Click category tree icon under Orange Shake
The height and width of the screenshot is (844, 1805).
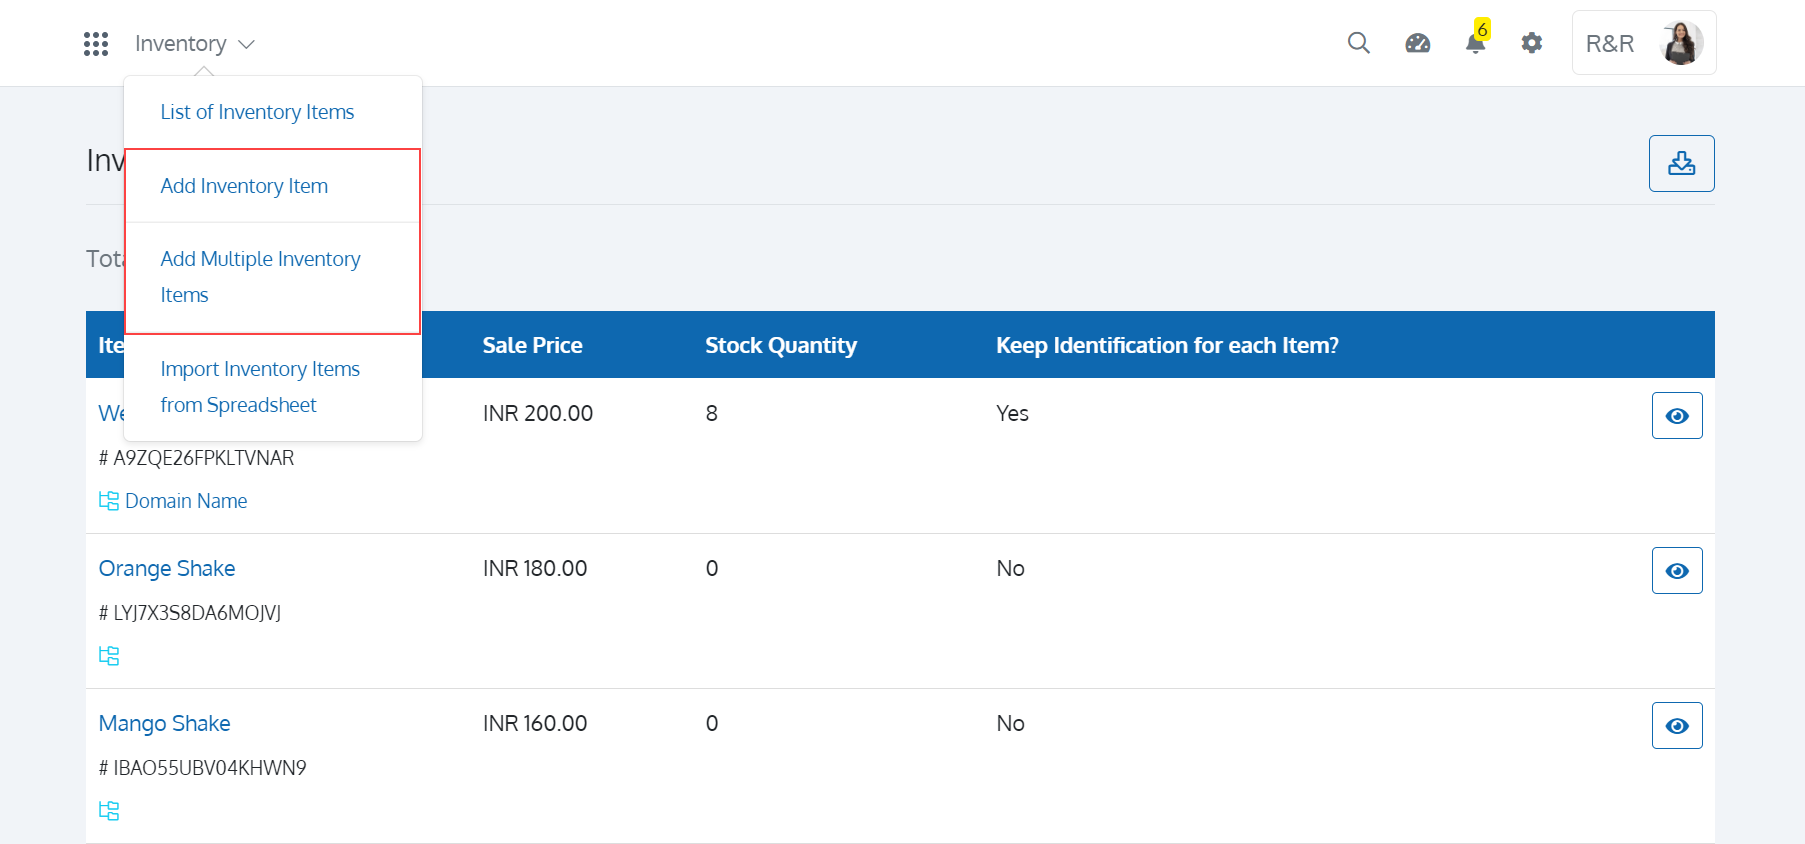109,655
